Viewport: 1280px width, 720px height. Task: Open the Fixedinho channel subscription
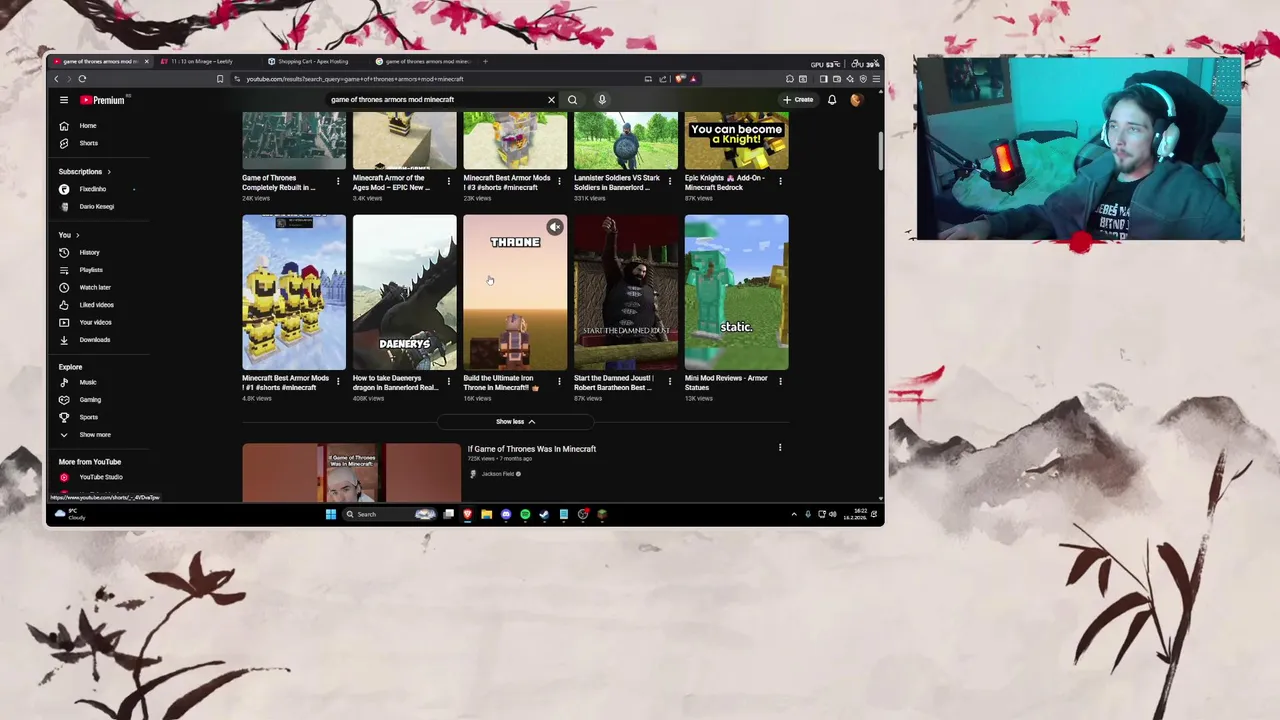pyautogui.click(x=92, y=189)
